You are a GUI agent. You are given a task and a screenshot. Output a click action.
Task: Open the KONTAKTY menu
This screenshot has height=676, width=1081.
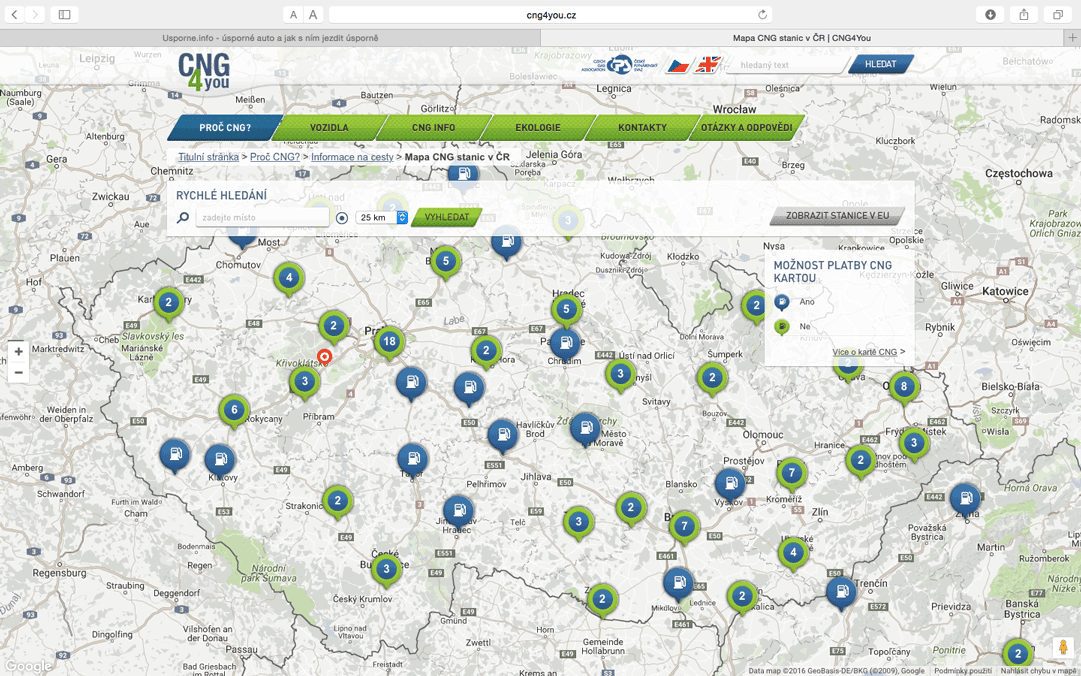[642, 127]
